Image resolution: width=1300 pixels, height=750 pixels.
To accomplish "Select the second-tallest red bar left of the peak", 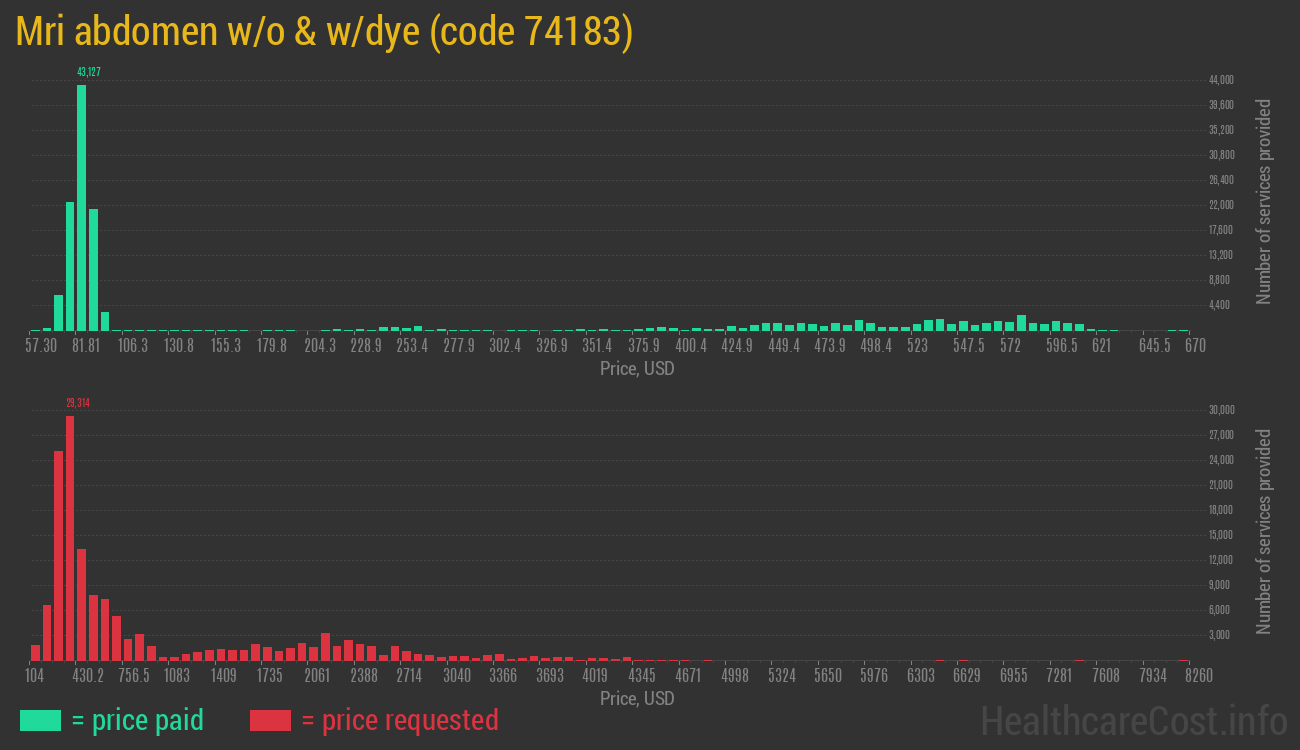I will point(59,555).
